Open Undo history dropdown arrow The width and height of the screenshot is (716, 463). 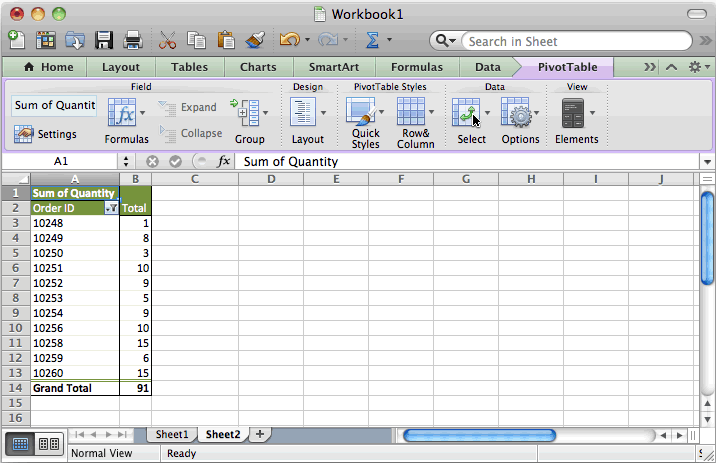[x=307, y=40]
